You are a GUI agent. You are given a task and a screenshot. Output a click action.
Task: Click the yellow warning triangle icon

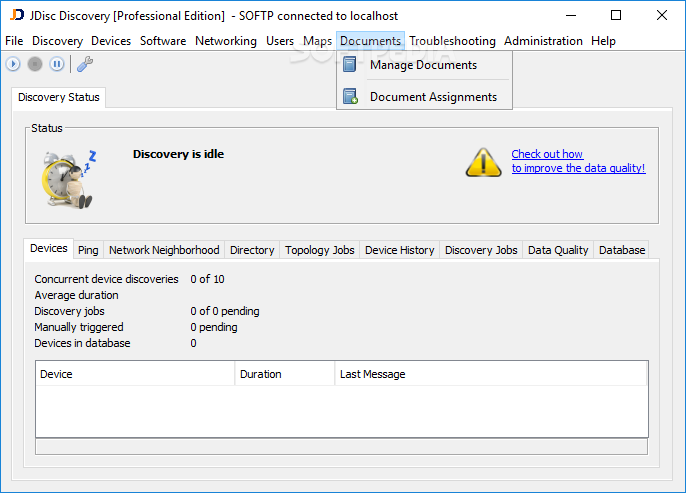coord(483,162)
